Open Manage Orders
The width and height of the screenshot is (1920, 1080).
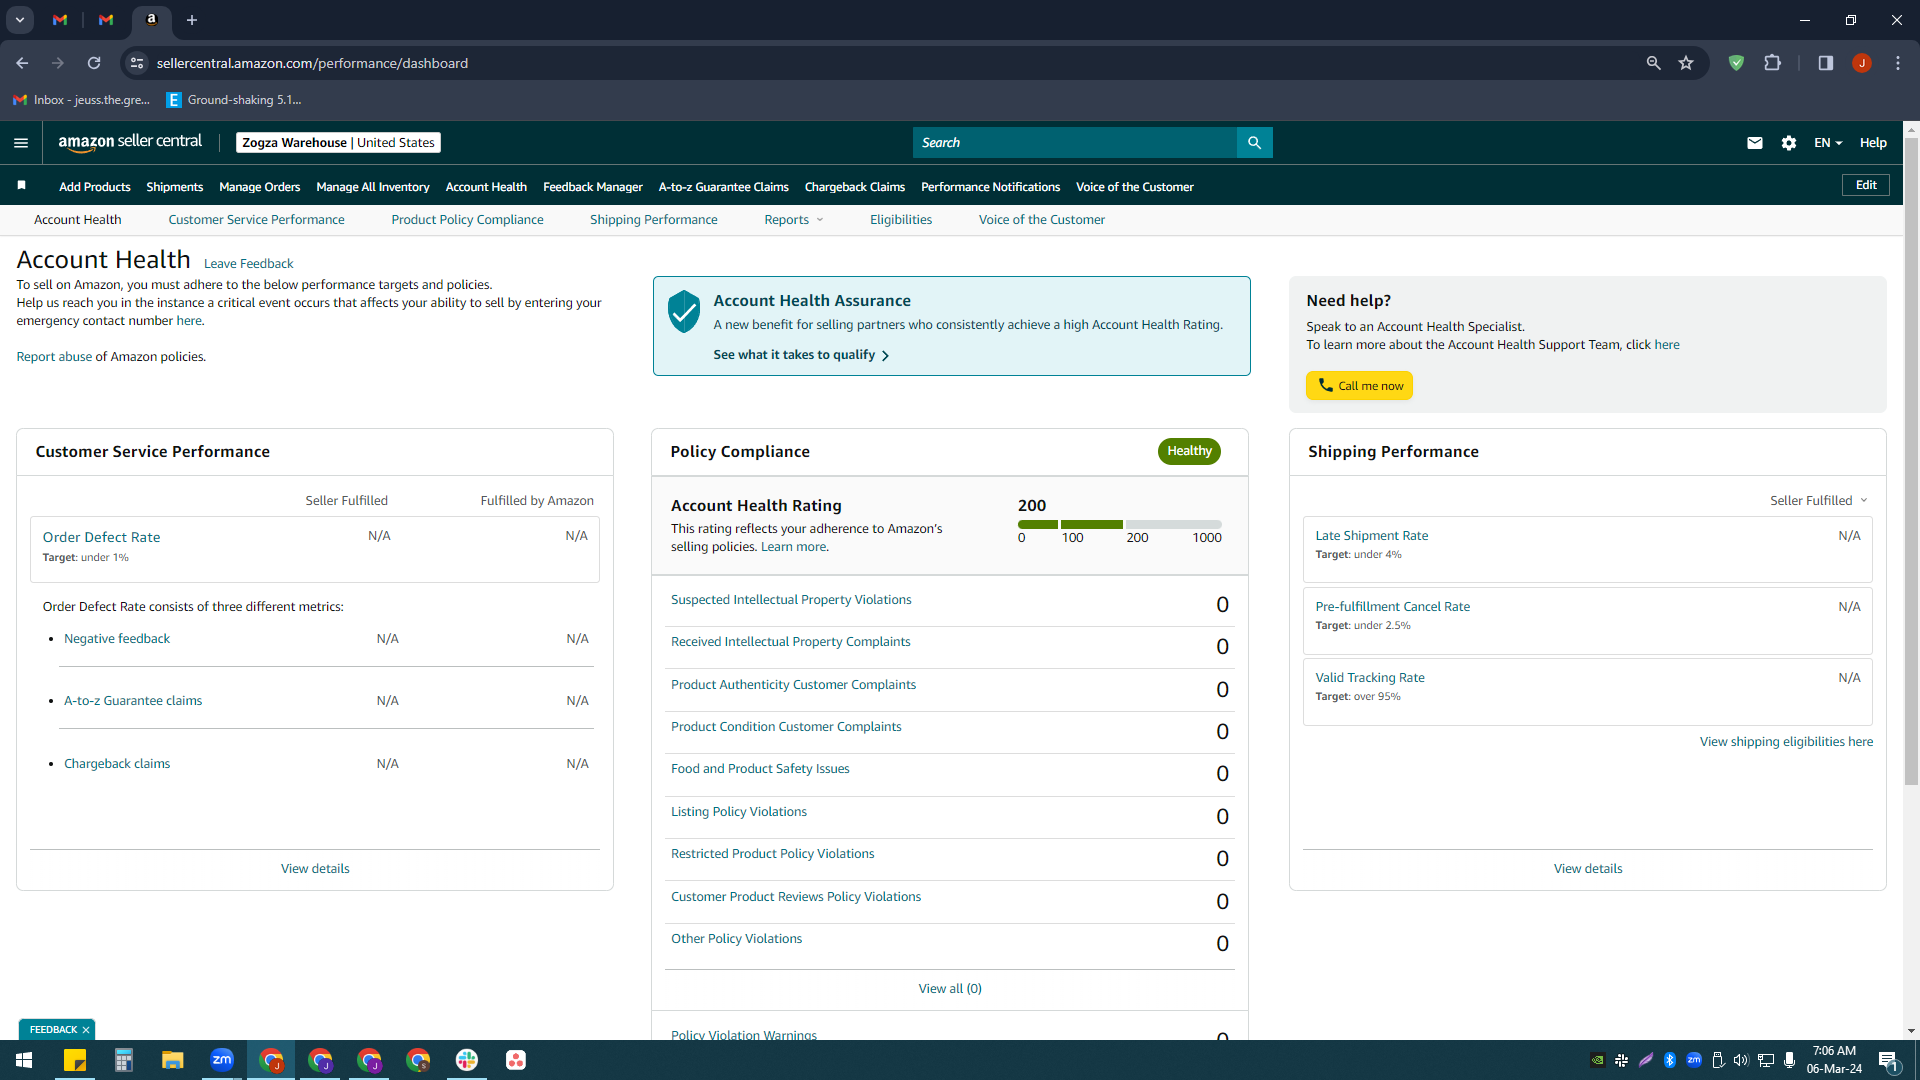click(260, 187)
